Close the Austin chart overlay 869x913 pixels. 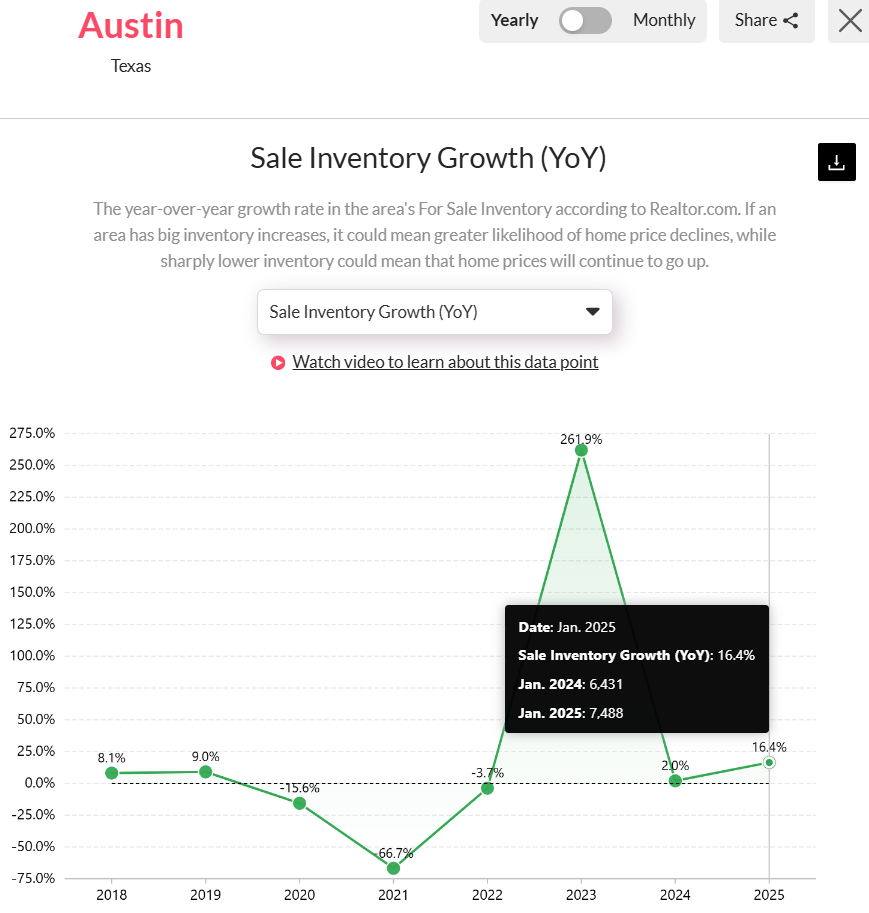tap(849, 21)
